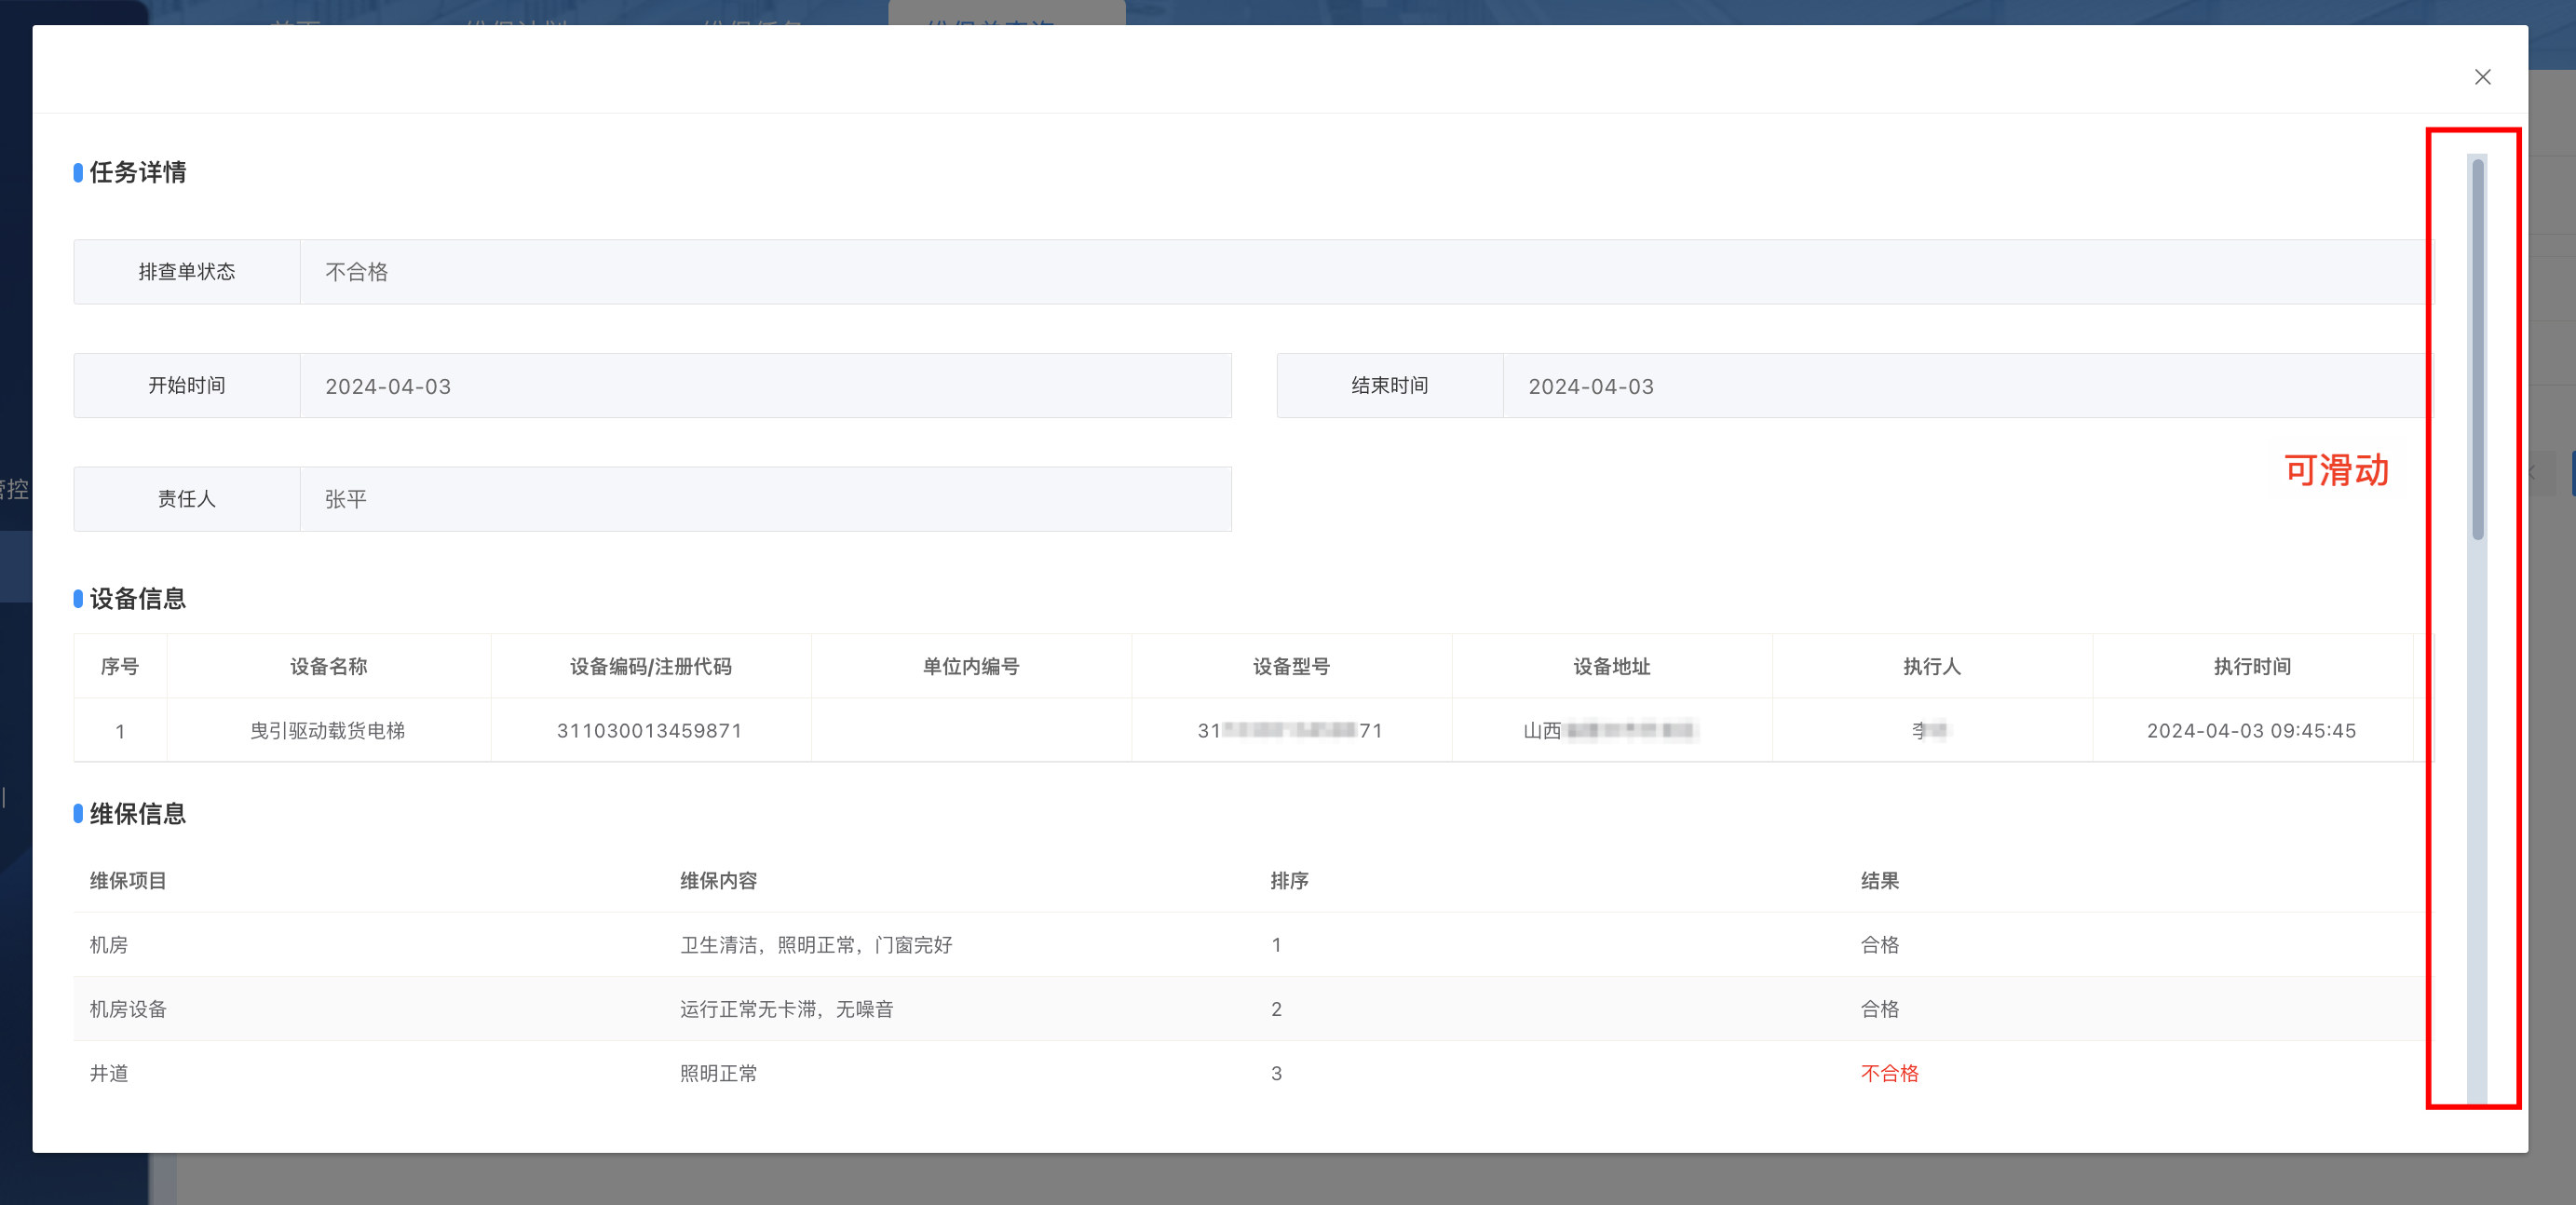The height and width of the screenshot is (1205, 2576).
Task: Select the 2024-04-03 09:45:45 execution time cell
Action: coord(2251,731)
